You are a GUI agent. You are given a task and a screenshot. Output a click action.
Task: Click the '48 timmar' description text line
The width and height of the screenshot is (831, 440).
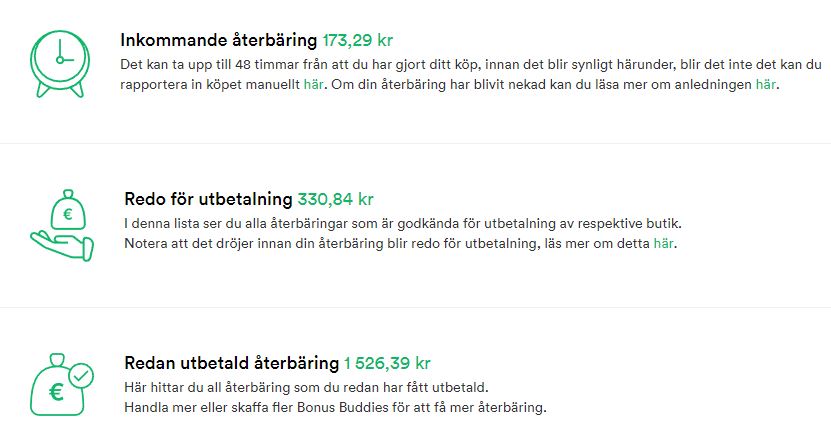tap(471, 65)
